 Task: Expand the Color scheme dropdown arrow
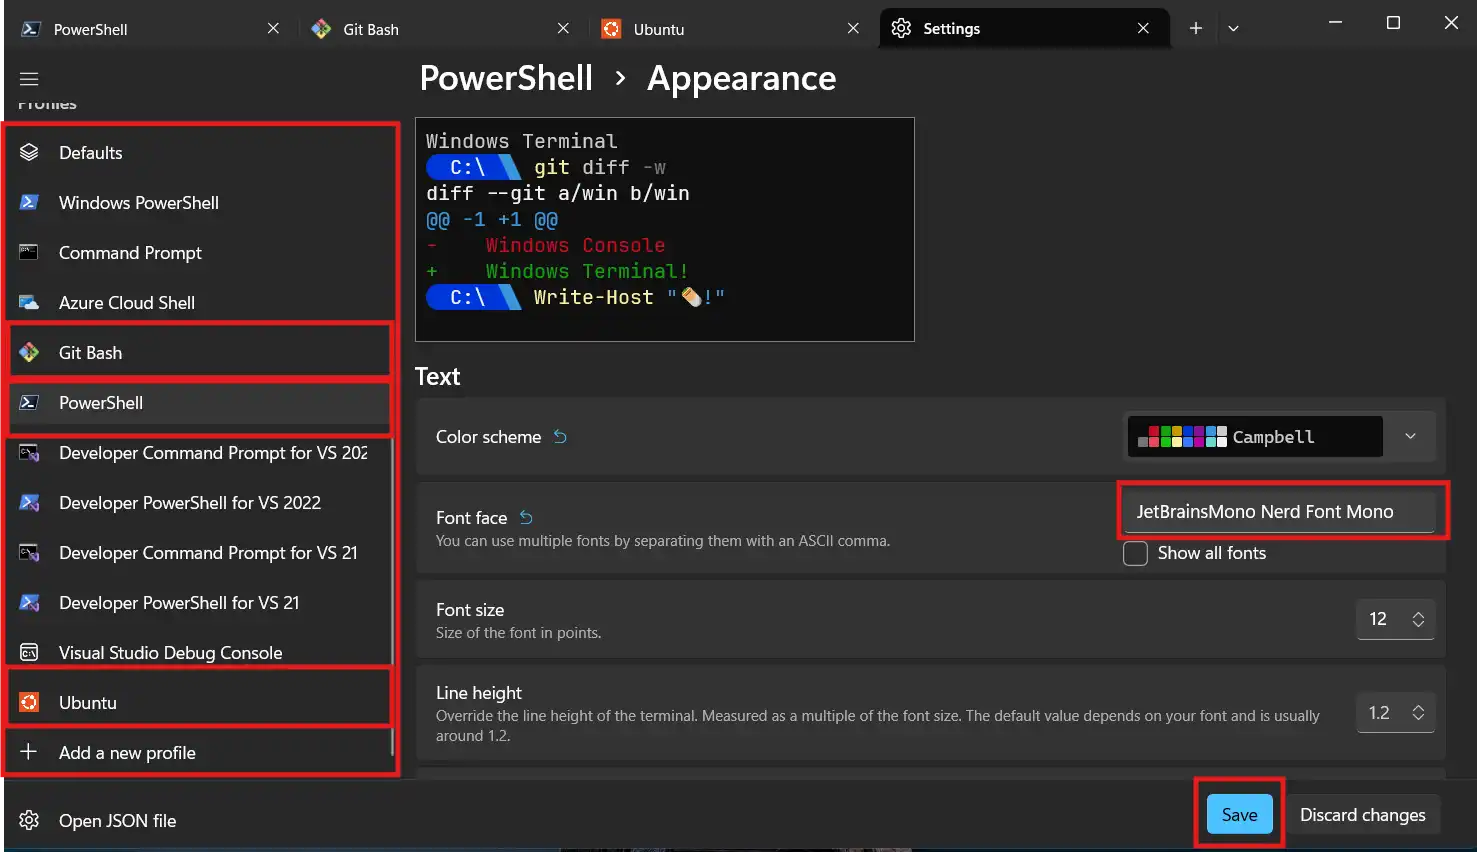[x=1410, y=436]
